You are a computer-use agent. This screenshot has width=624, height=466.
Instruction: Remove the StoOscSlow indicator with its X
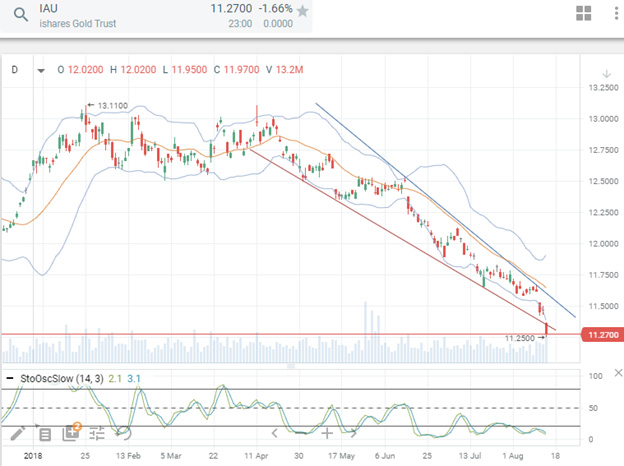(618, 373)
